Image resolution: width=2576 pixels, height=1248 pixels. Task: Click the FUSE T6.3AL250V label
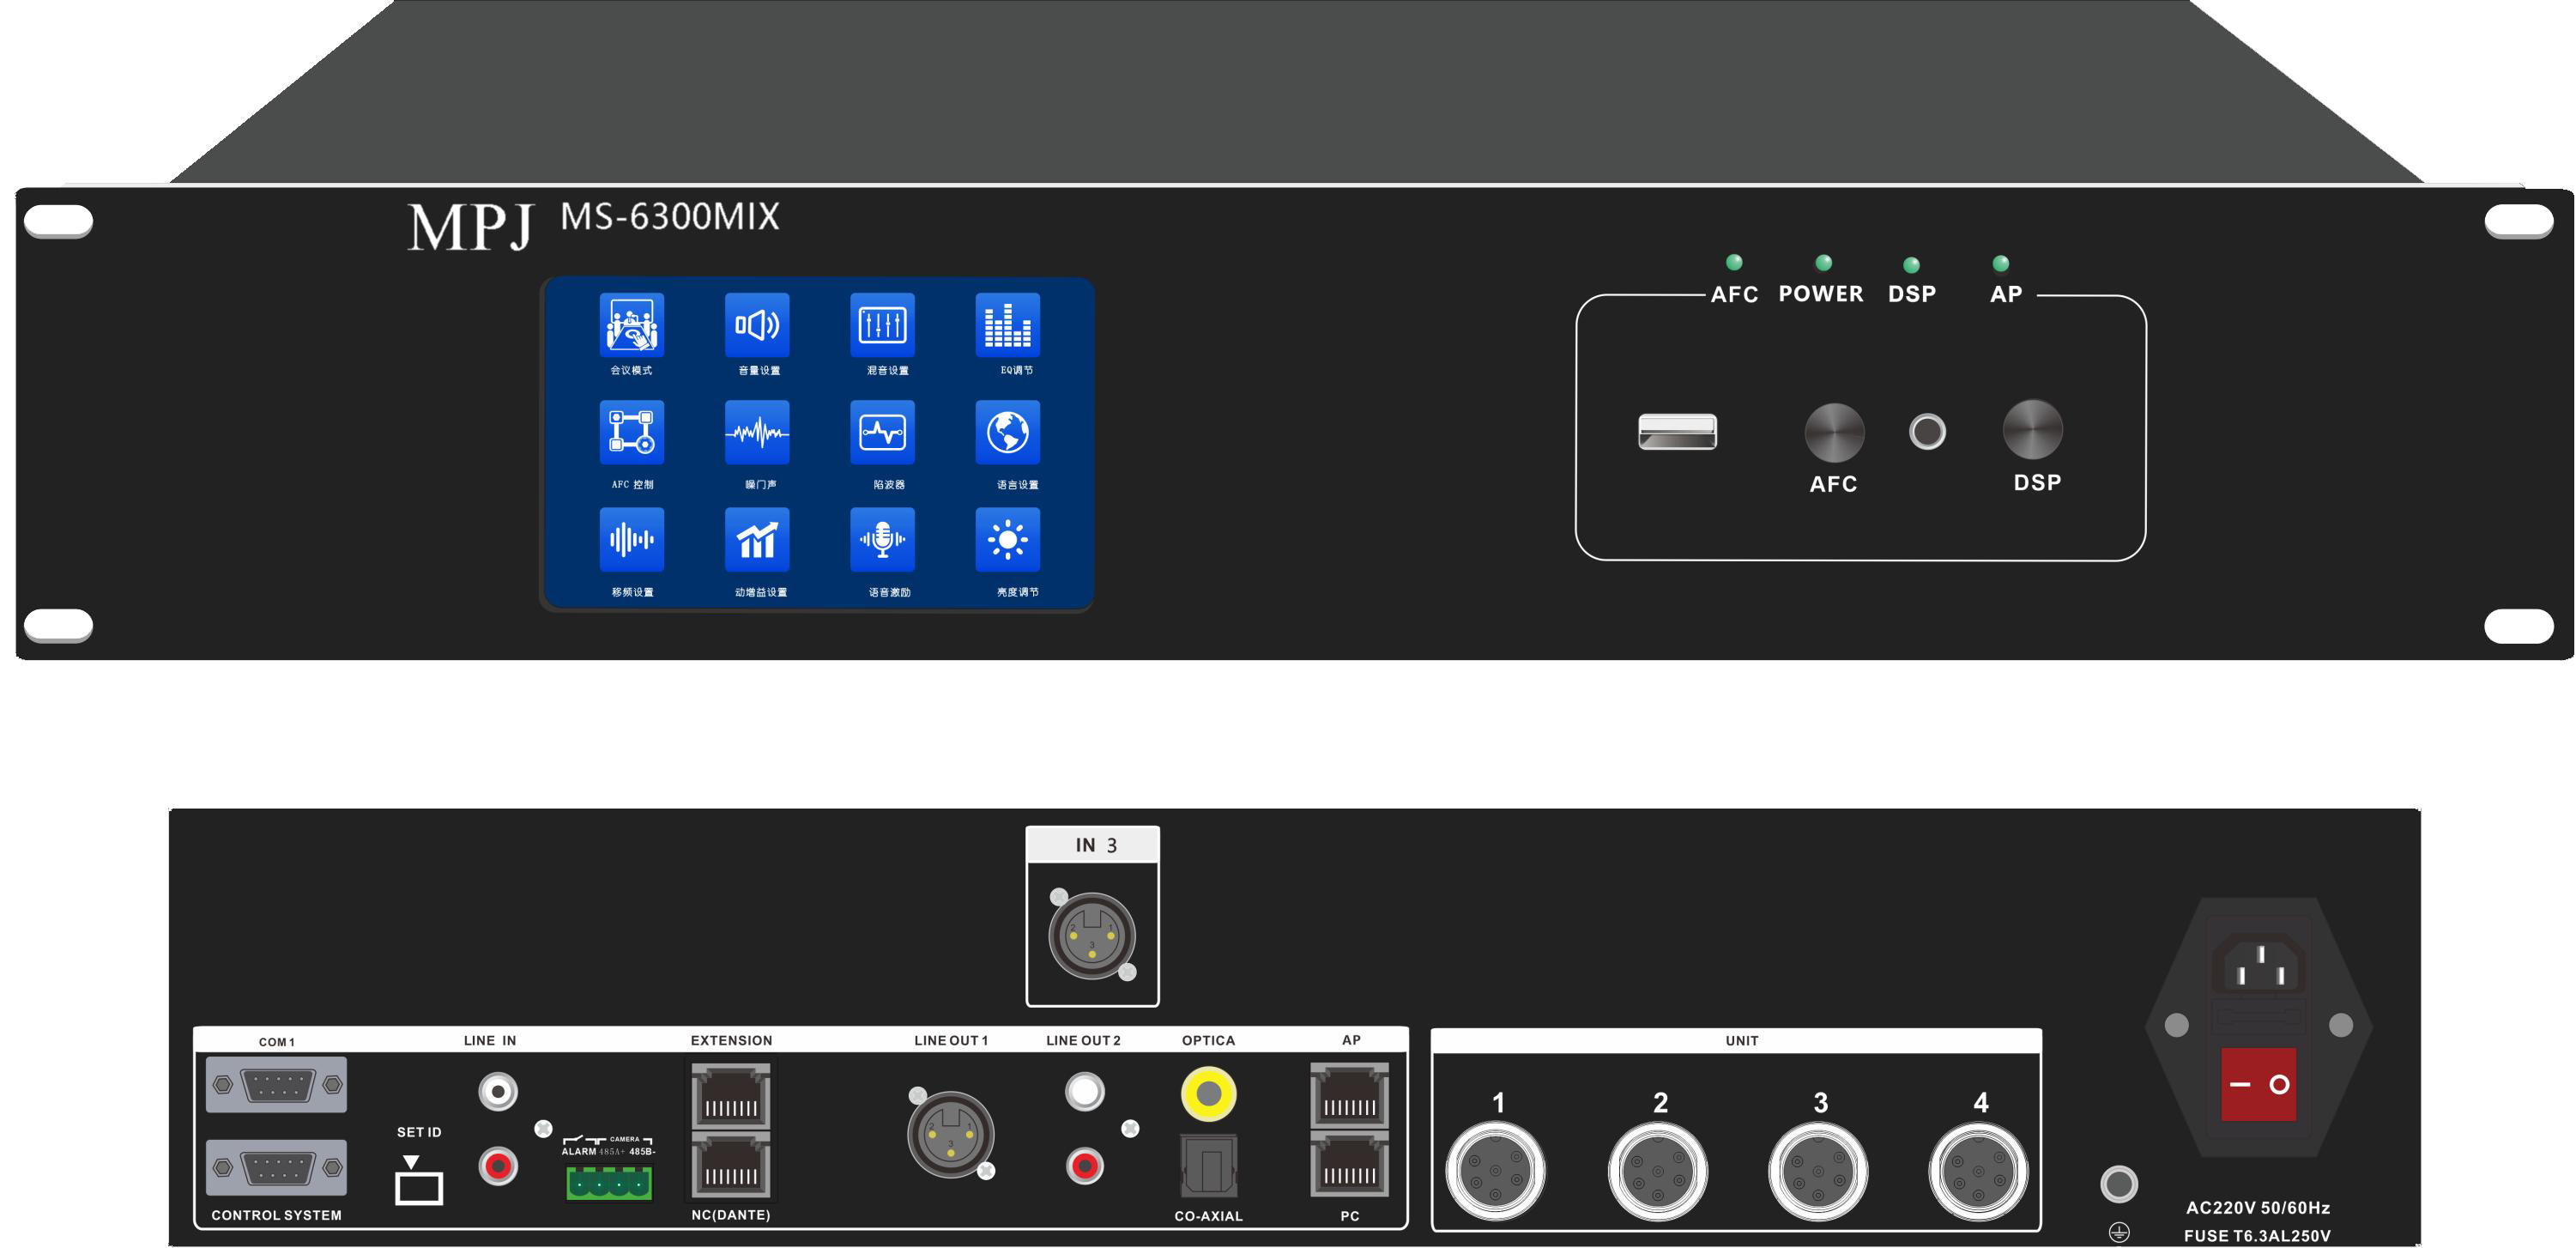point(2257,1236)
